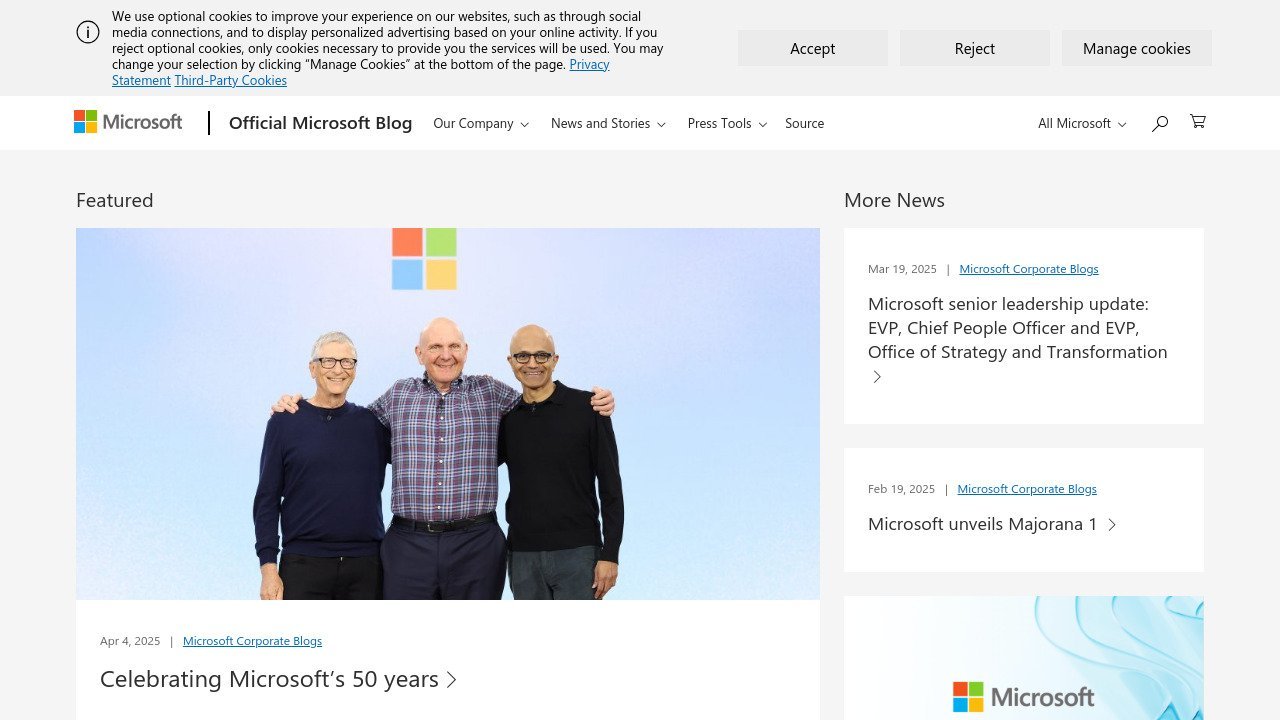The image size is (1280, 720).
Task: Open the search magnifier icon
Action: [1160, 123]
